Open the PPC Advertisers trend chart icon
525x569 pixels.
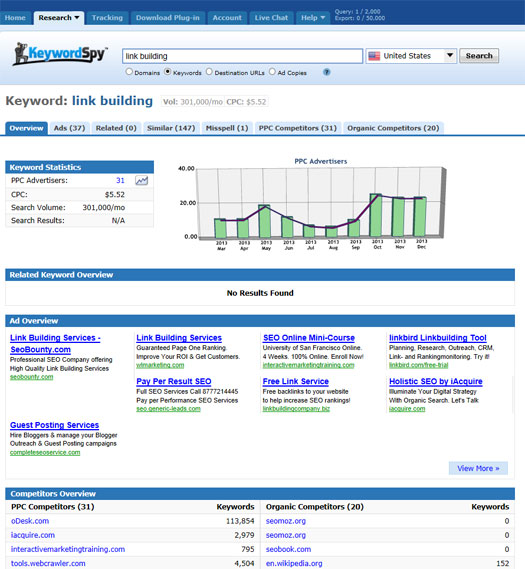[141, 180]
